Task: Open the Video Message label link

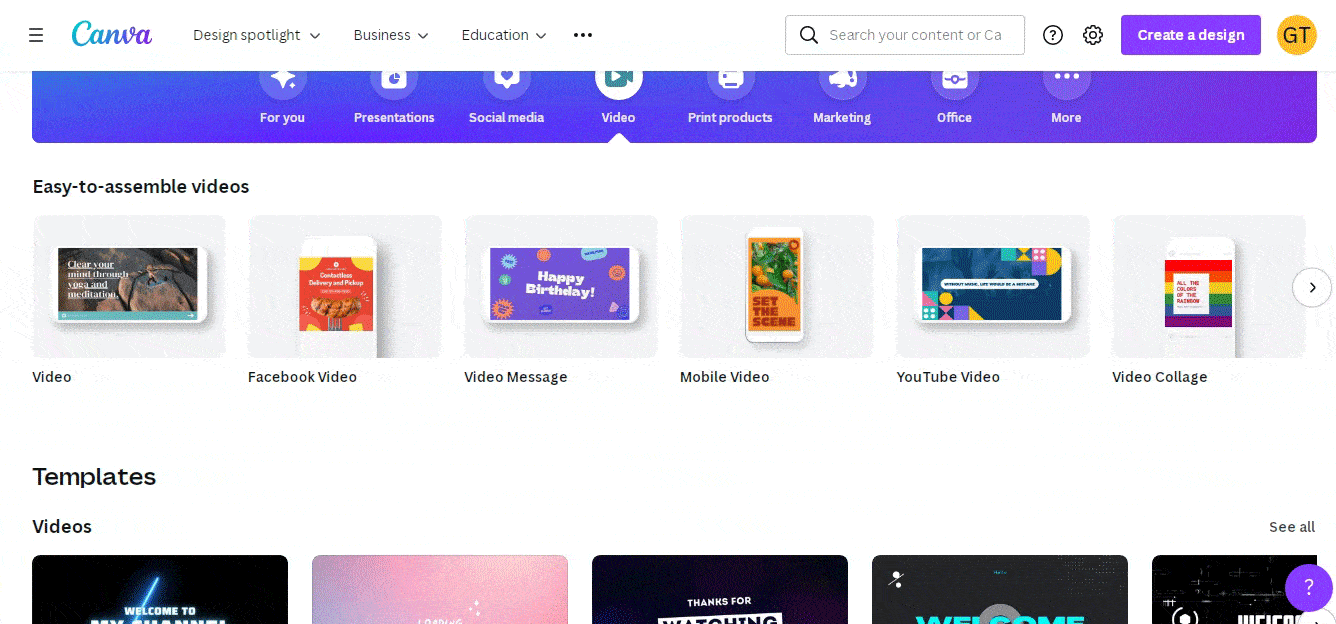Action: (x=516, y=377)
